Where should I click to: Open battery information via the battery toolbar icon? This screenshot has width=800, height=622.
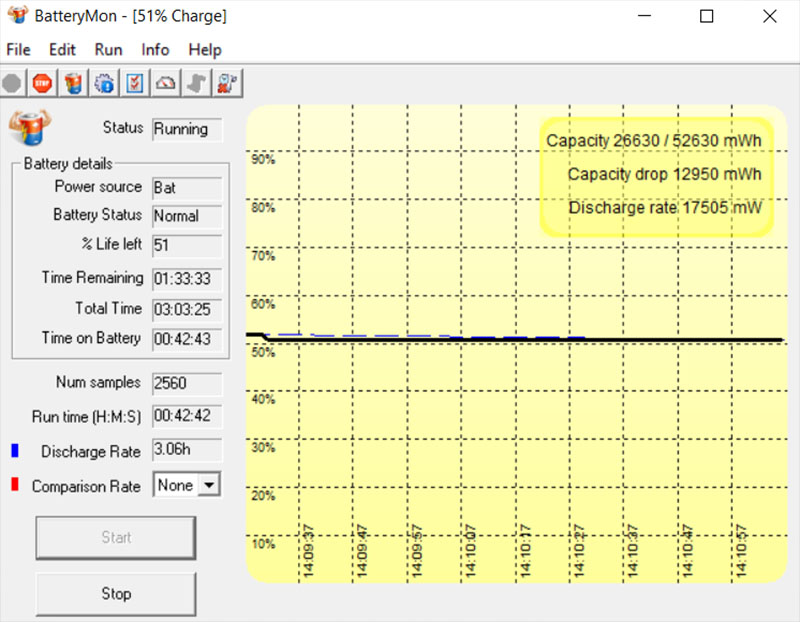[x=73, y=83]
